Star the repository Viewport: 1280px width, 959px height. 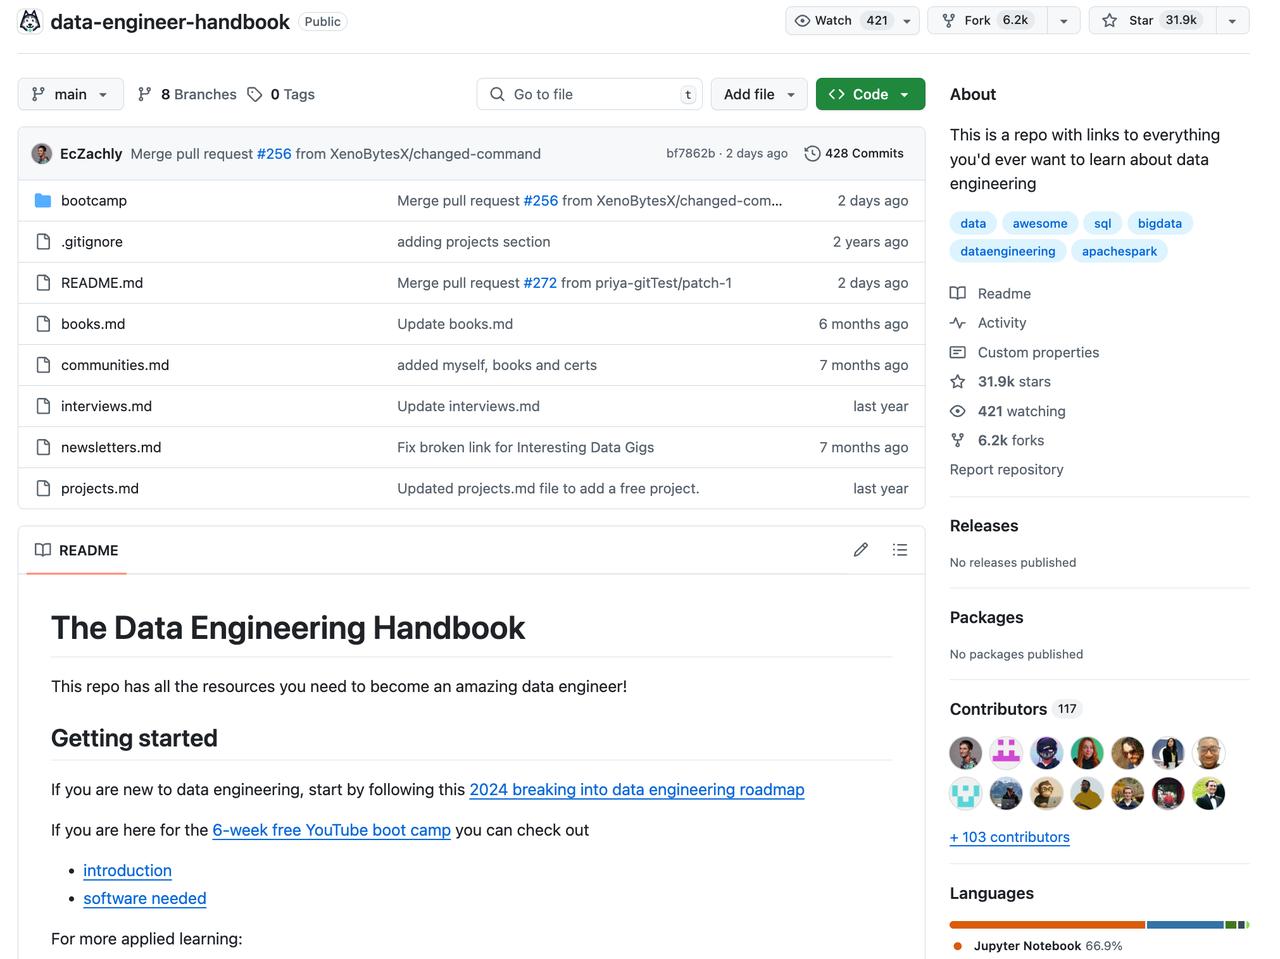click(1152, 20)
